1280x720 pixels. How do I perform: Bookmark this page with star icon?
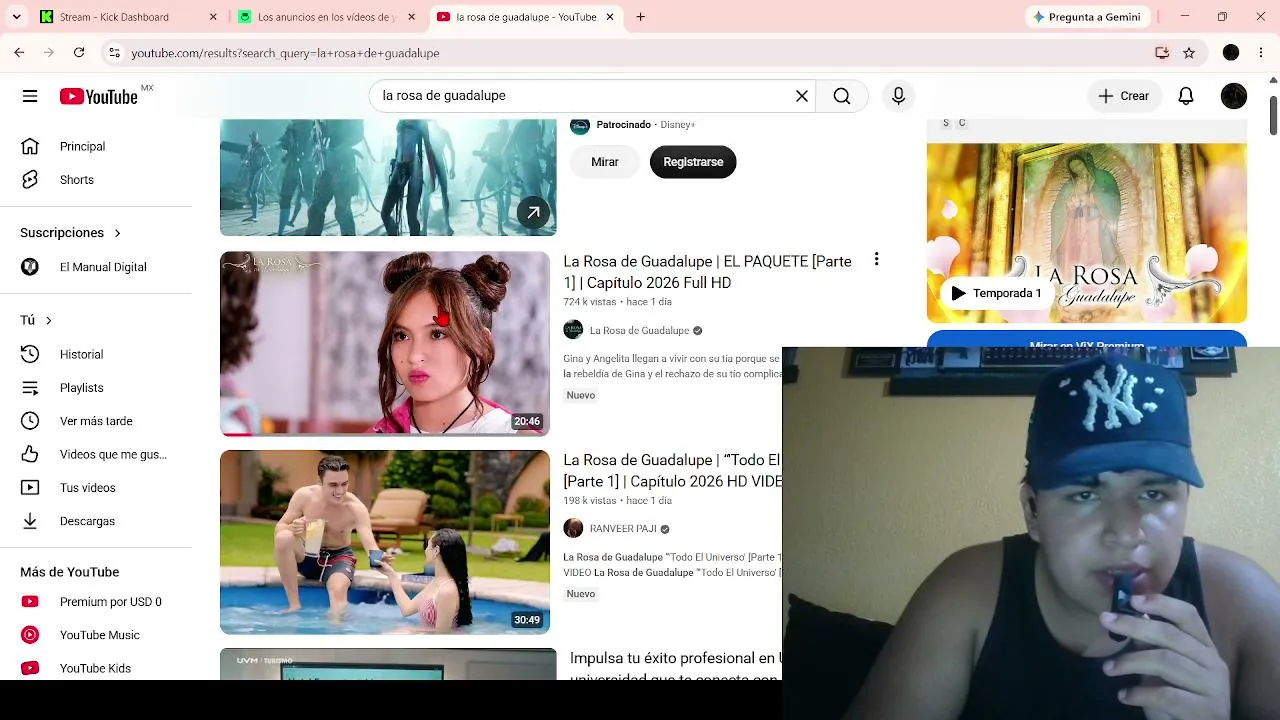pos(1189,53)
